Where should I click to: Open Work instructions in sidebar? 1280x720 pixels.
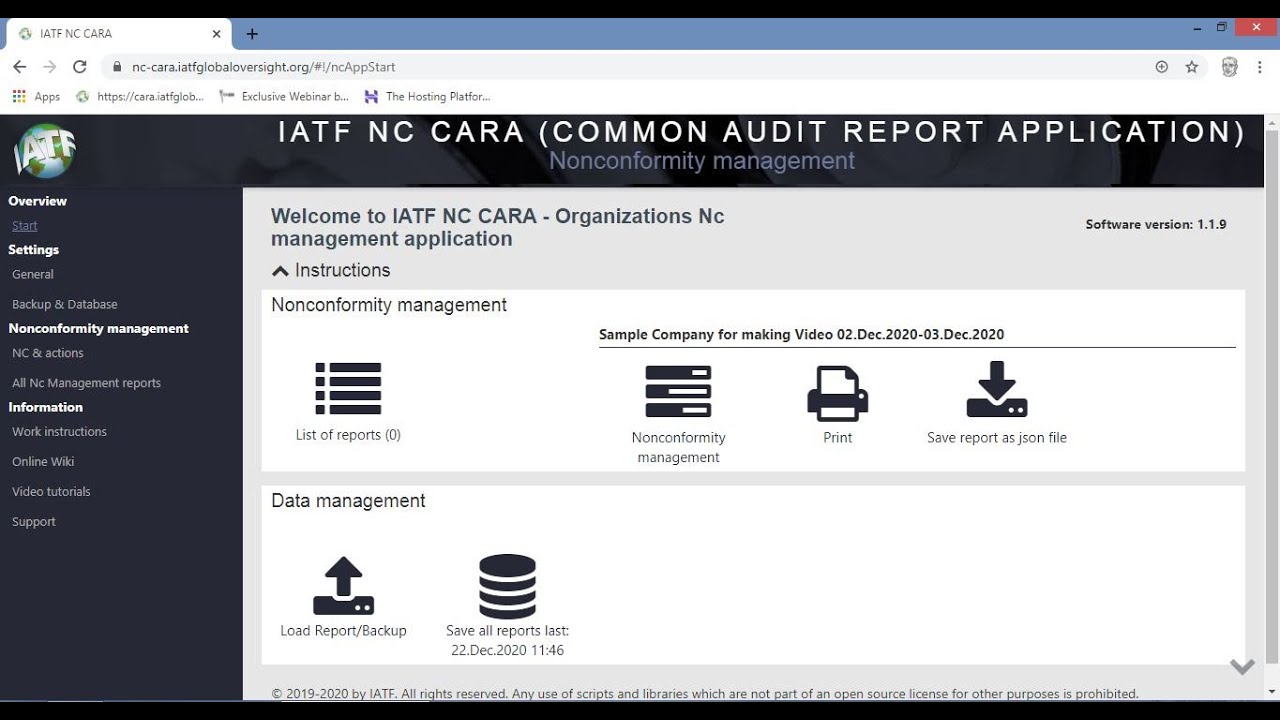(59, 432)
